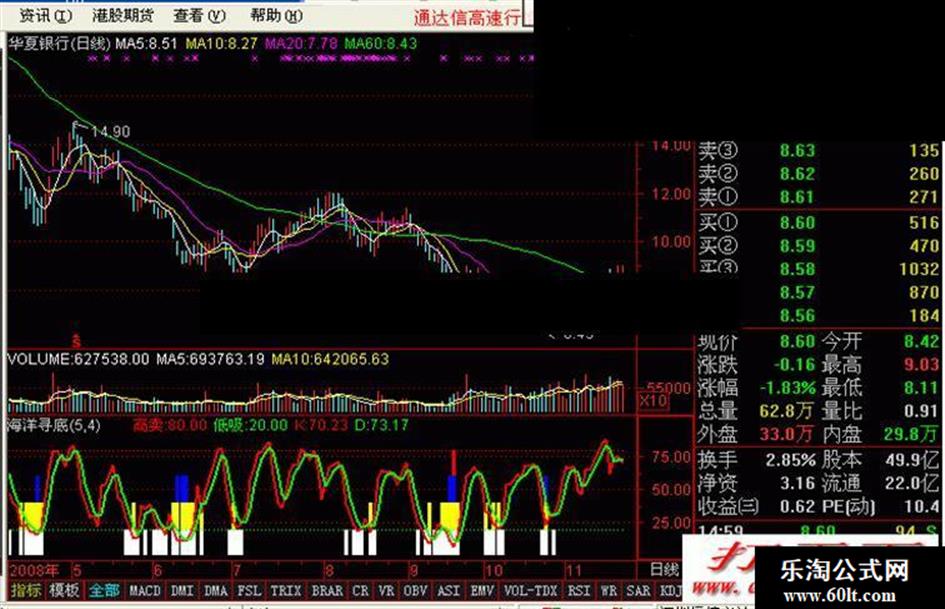The height and width of the screenshot is (609, 945).
Task: Switch to TRIX indicator tab
Action: tap(286, 590)
